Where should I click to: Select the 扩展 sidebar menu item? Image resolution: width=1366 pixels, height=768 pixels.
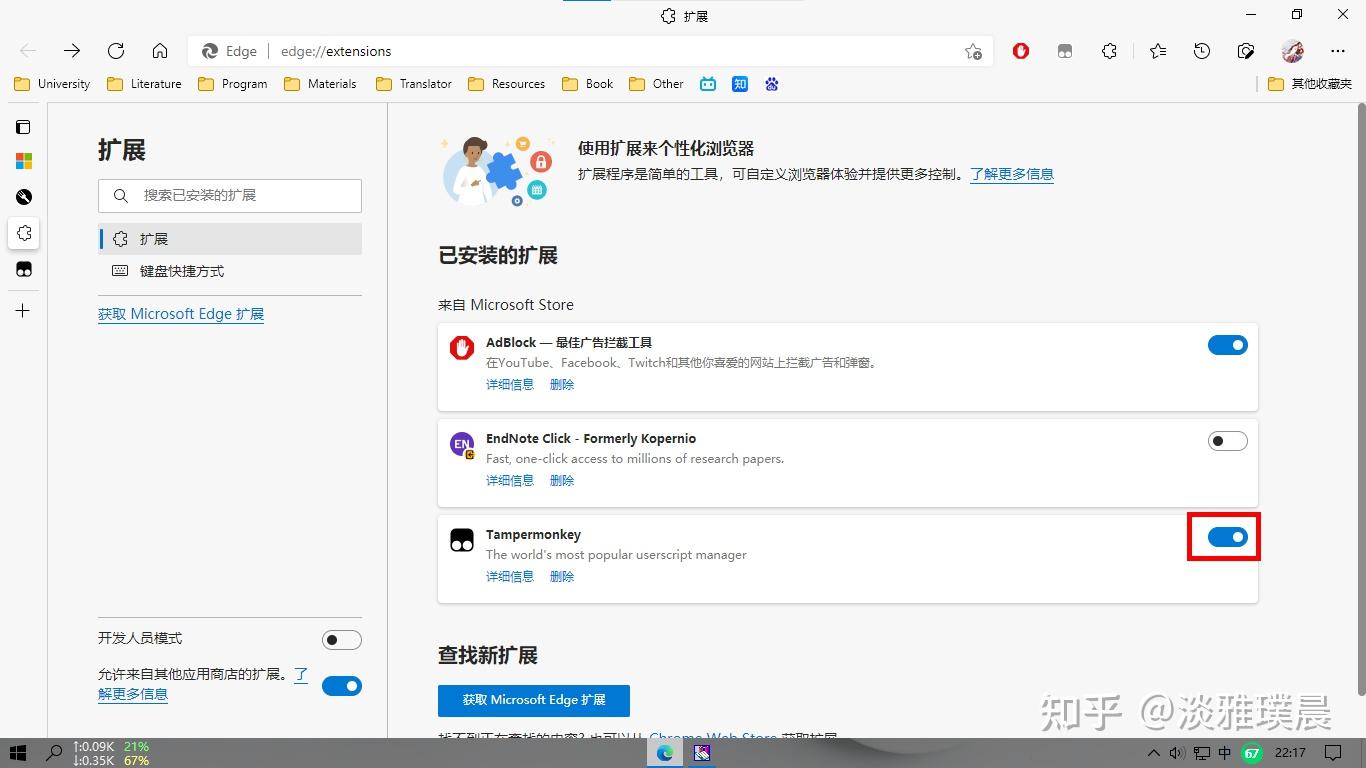[x=153, y=239]
